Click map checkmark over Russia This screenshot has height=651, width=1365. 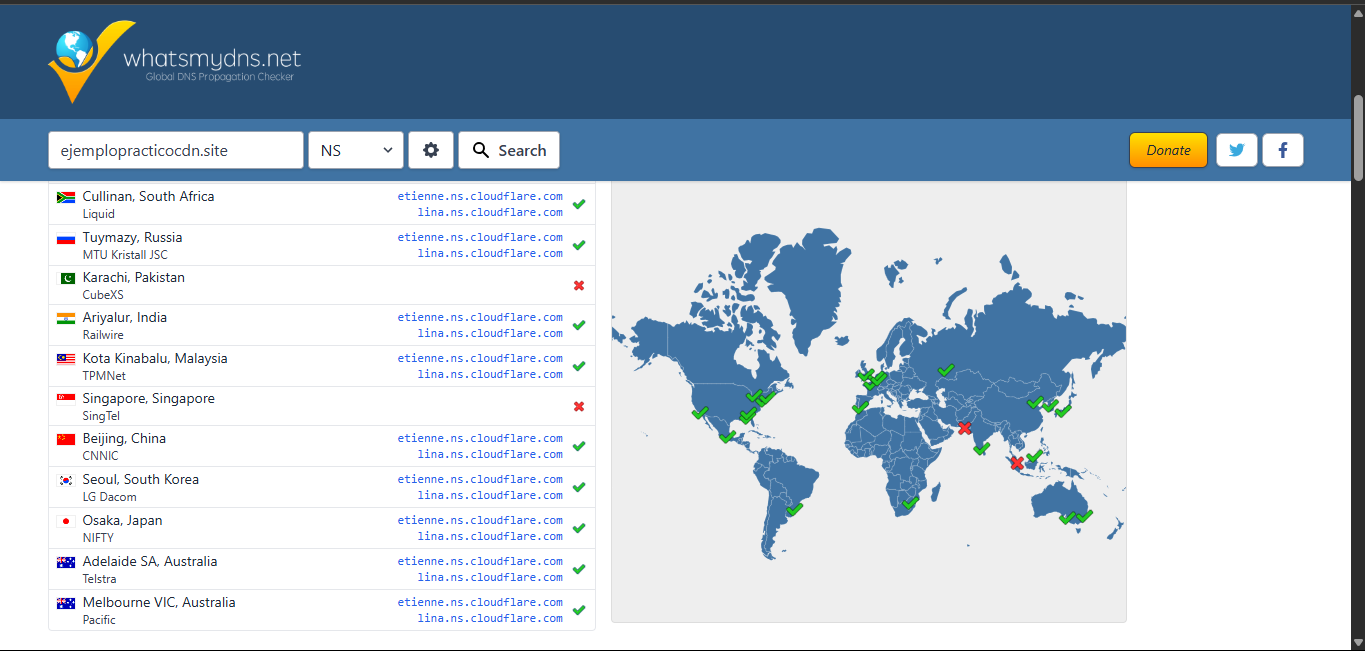945,370
